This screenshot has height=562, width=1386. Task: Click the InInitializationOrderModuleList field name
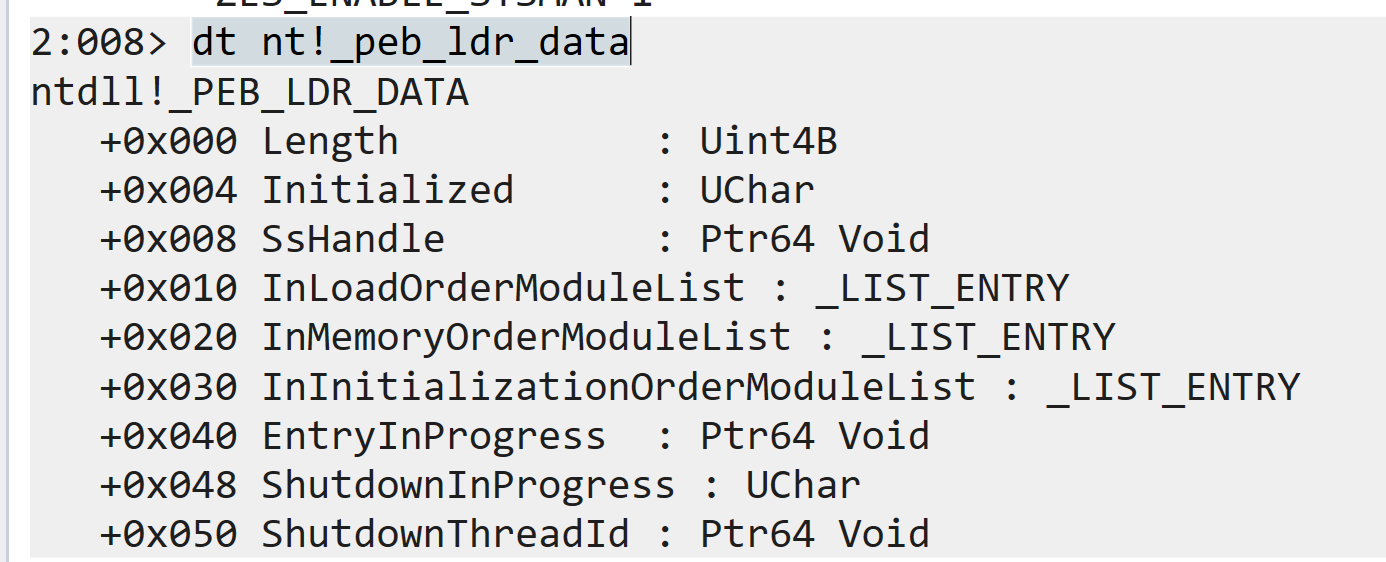[619, 386]
